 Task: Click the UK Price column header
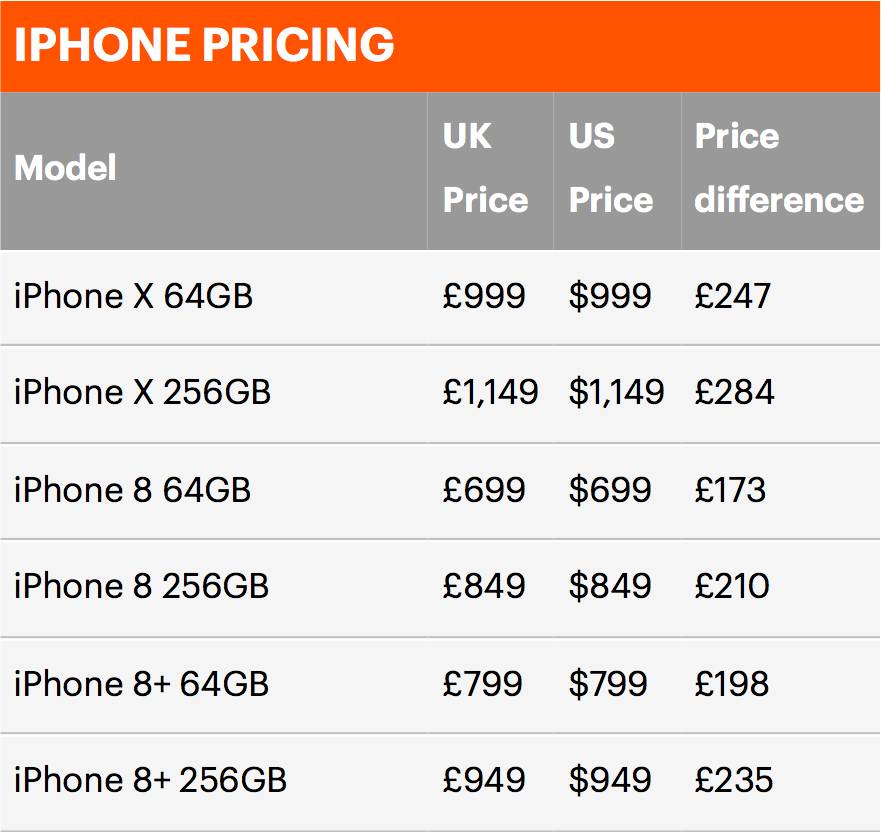(485, 168)
